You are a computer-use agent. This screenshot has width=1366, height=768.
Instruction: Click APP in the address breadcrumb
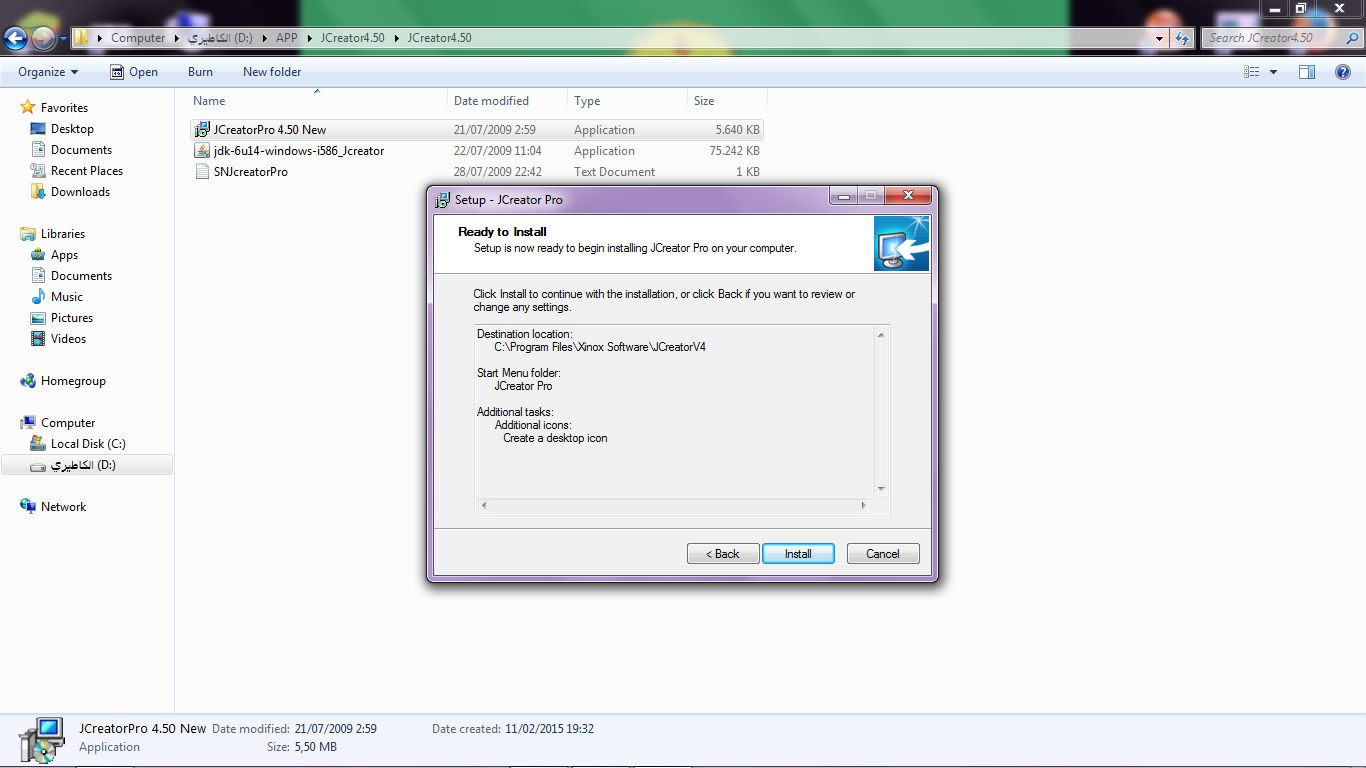pos(287,38)
